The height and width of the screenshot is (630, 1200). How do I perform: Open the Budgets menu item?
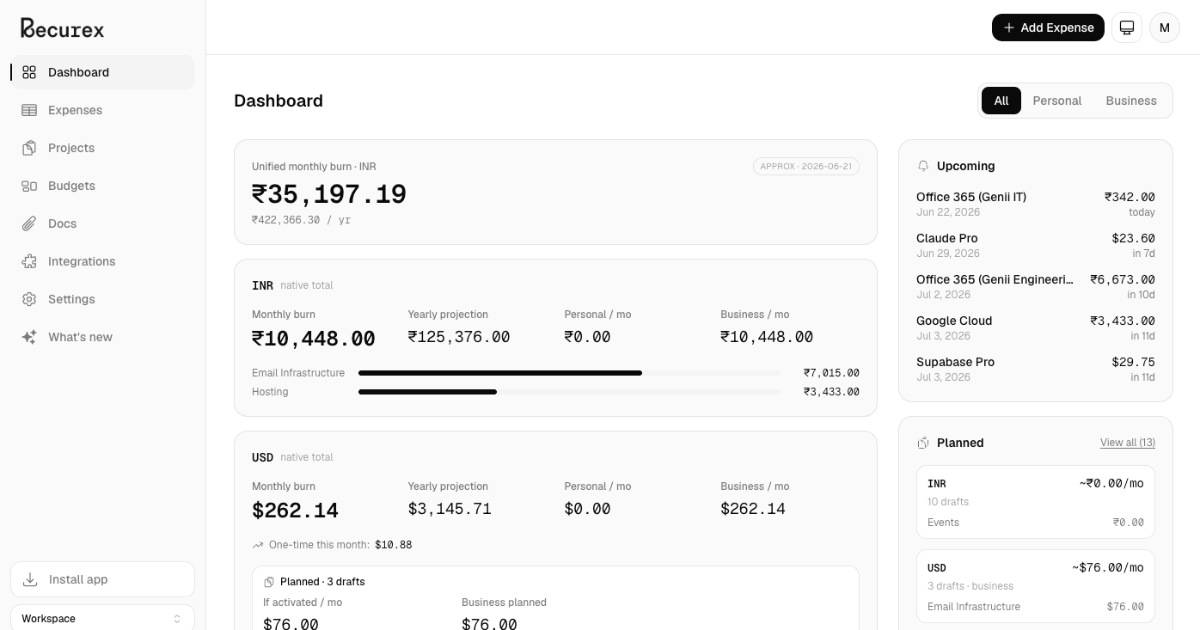102,186
